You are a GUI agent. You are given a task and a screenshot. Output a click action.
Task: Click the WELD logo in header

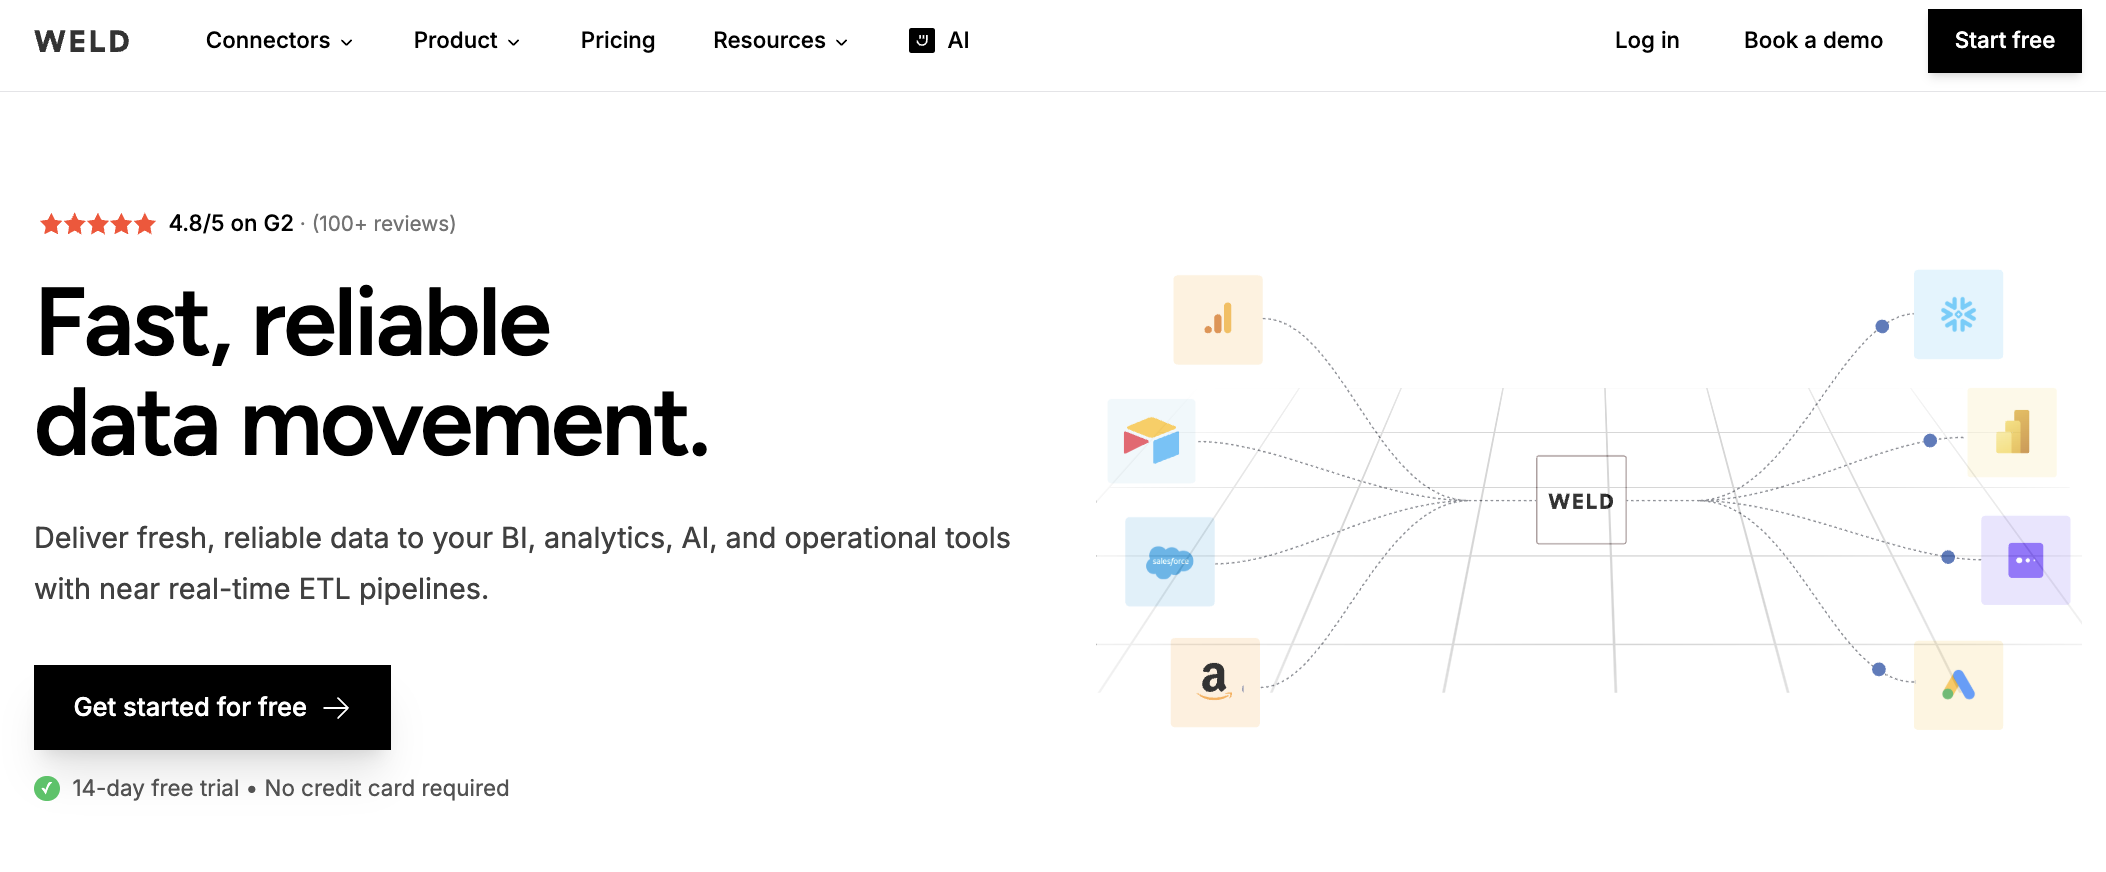[x=82, y=41]
